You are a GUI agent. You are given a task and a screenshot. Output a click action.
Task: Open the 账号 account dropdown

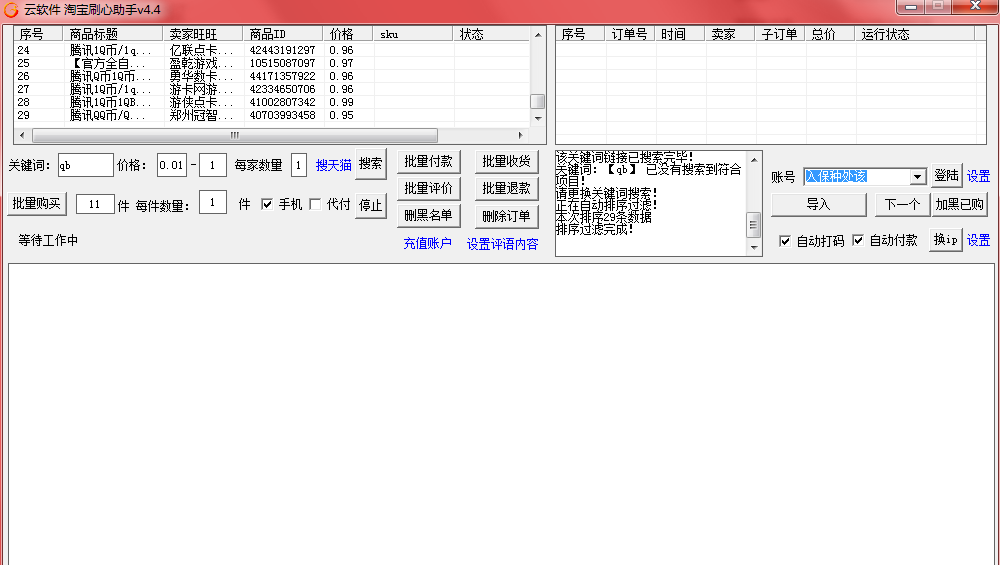pyautogui.click(x=917, y=176)
